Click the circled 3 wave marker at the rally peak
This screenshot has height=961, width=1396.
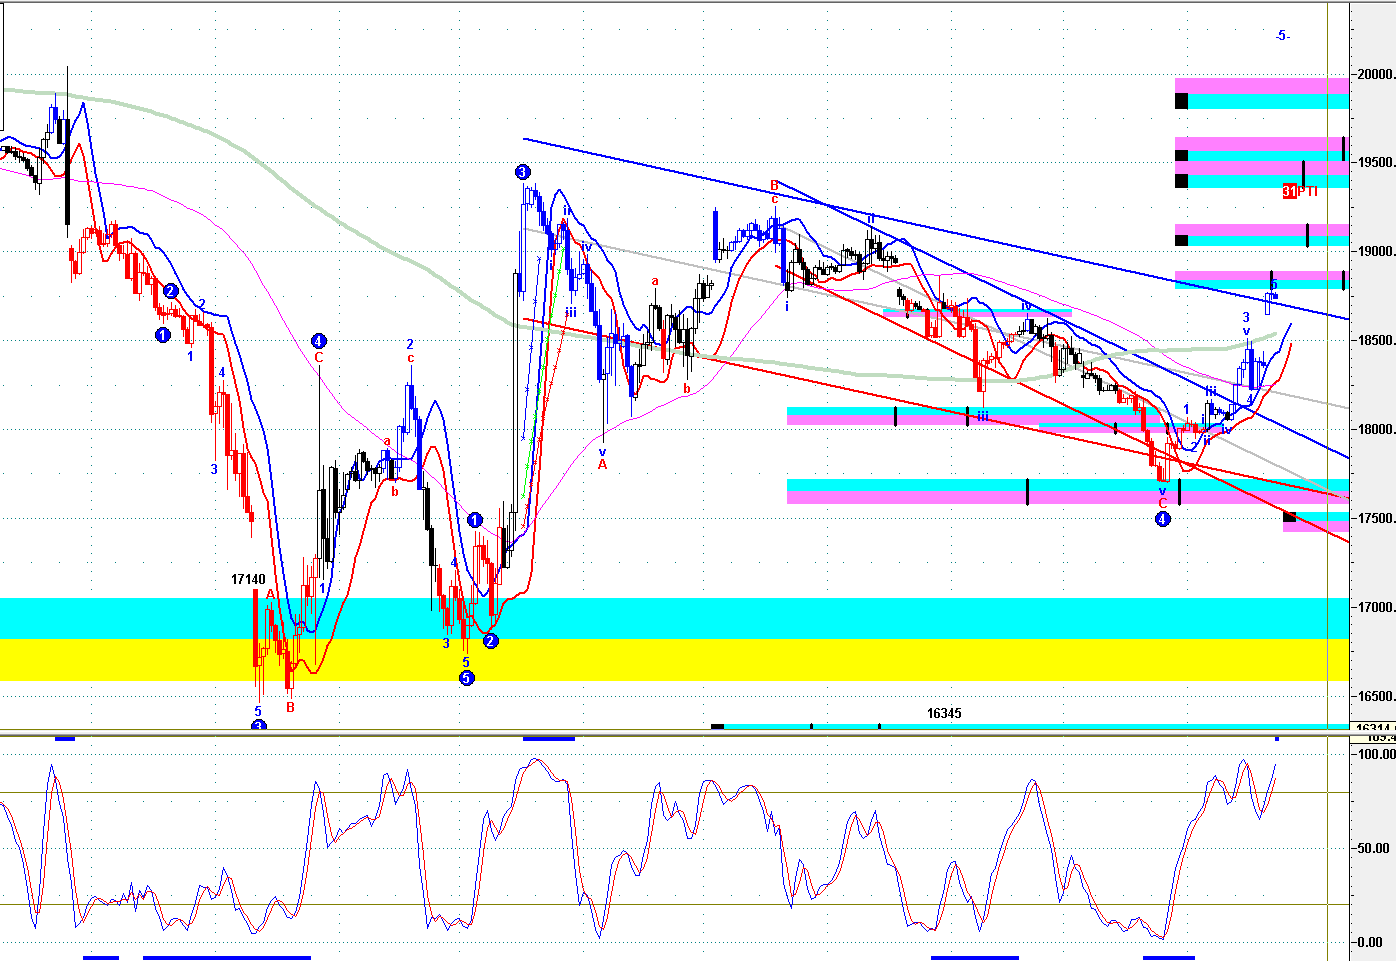click(x=523, y=172)
